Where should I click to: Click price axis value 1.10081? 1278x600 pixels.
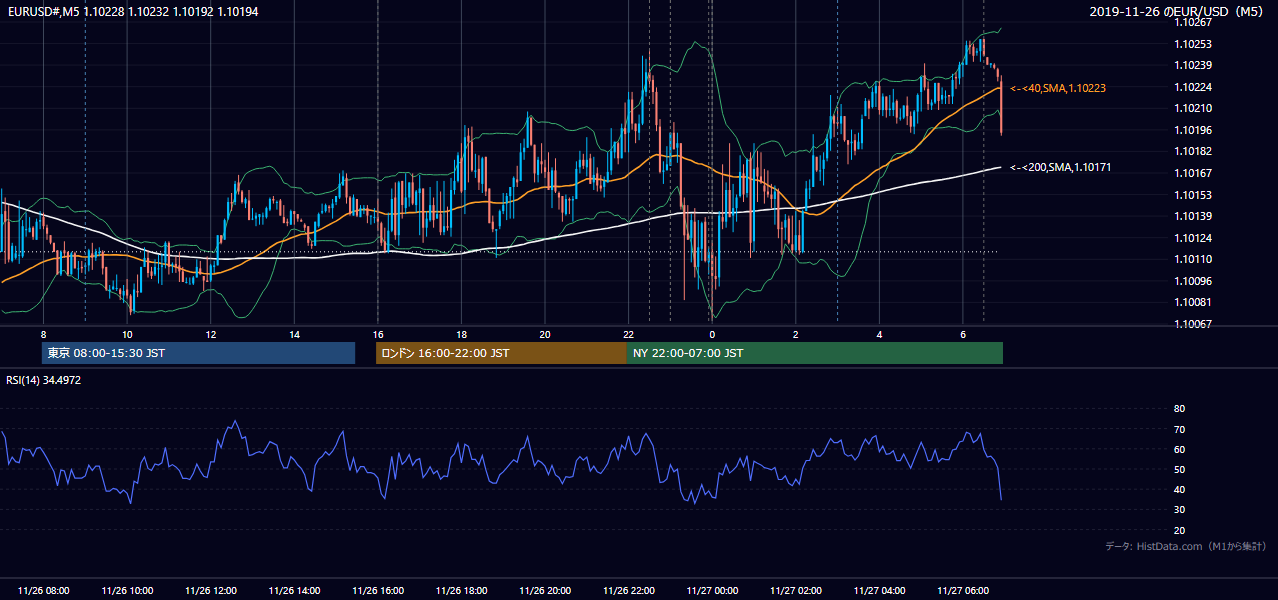[x=1193, y=302]
